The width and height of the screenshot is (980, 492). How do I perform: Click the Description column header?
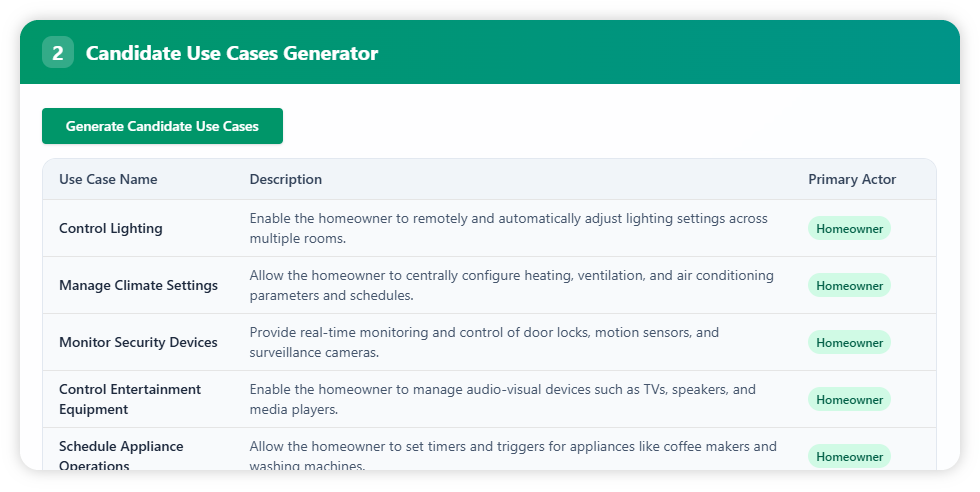click(x=286, y=180)
